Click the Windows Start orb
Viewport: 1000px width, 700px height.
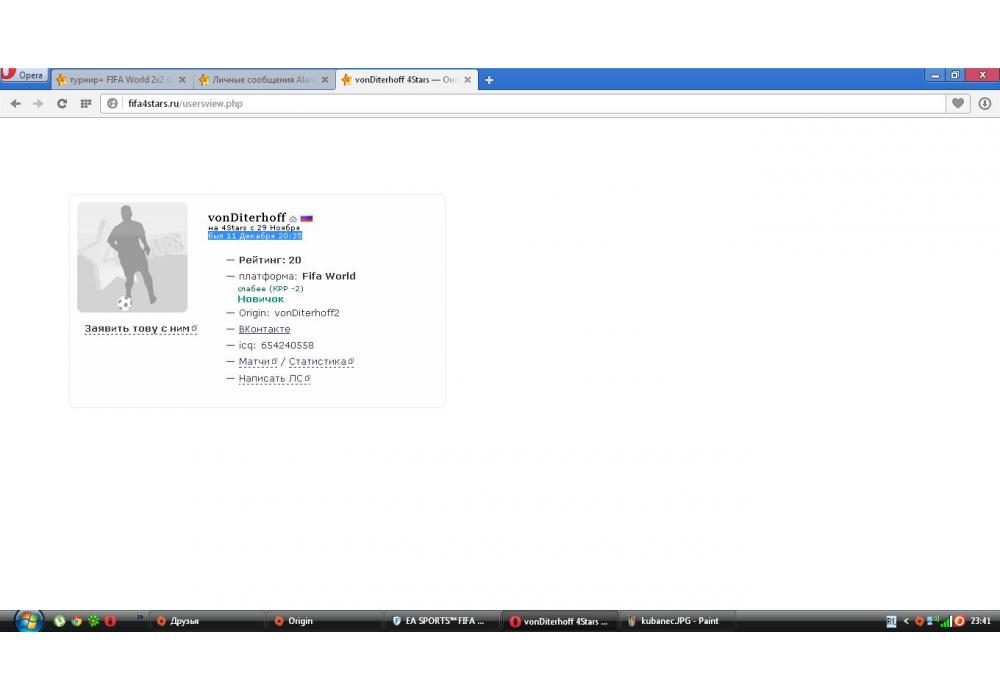click(28, 621)
